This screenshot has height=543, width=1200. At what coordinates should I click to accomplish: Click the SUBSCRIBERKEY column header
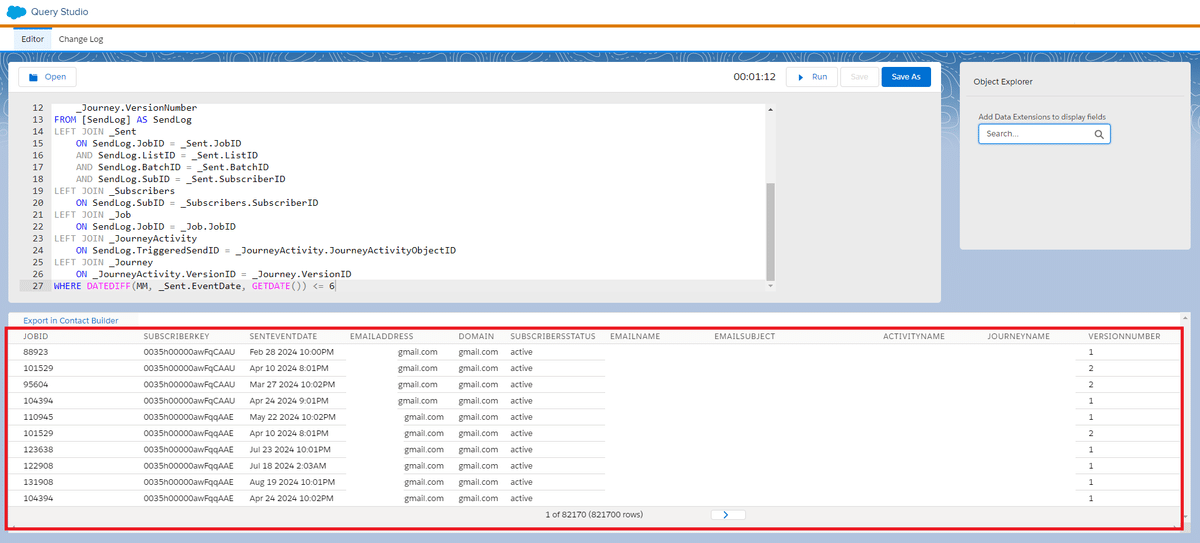(x=175, y=337)
